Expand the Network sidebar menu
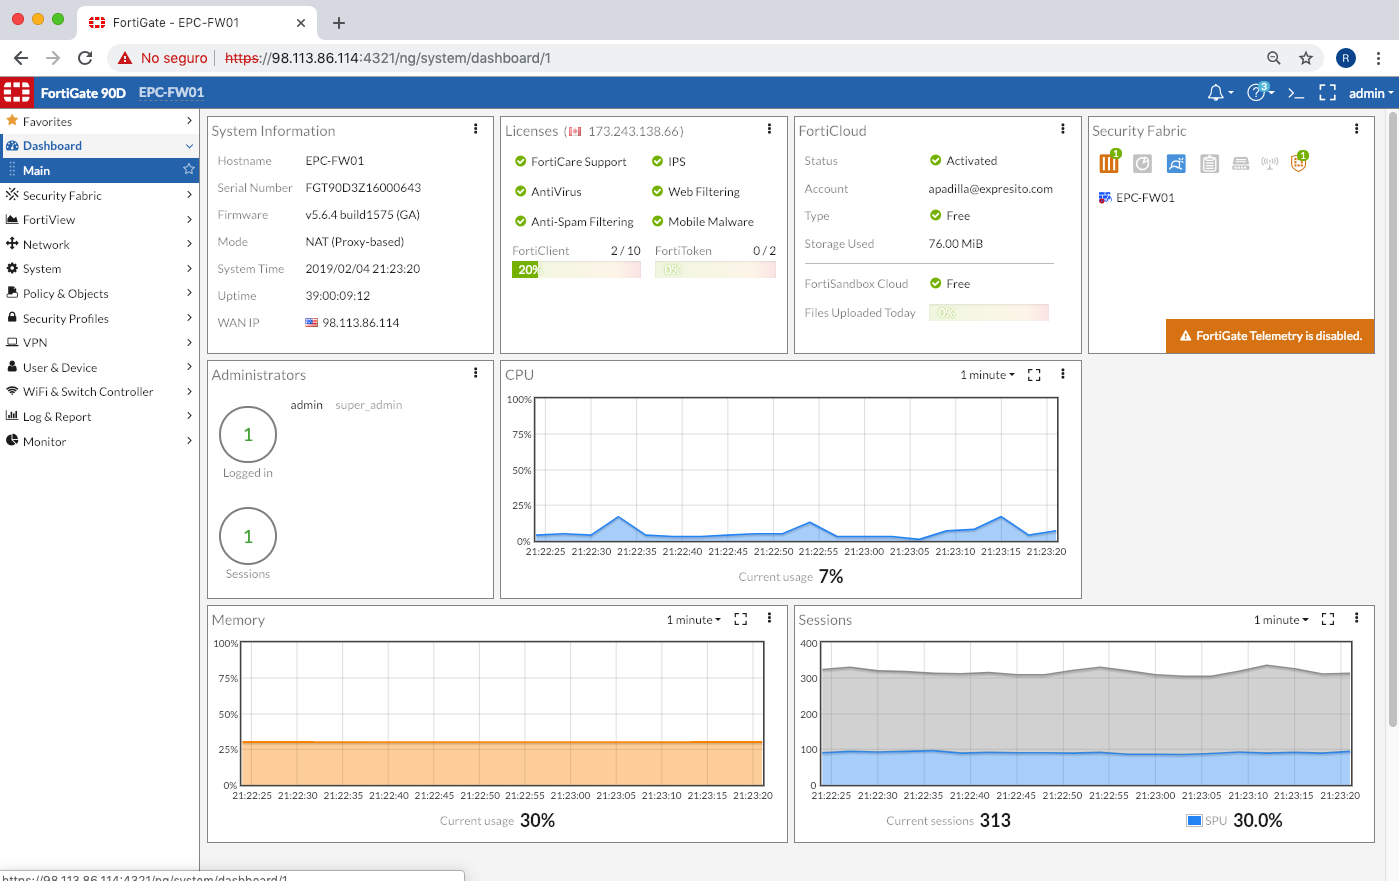This screenshot has width=1399, height=881. click(x=99, y=244)
